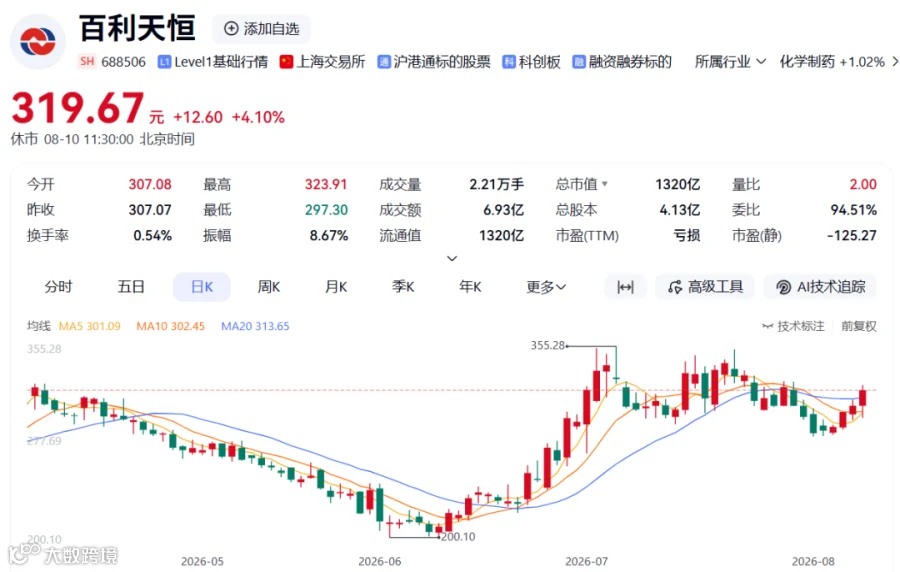
Task: Click the 最高 323.91 value
Action: 326,184
